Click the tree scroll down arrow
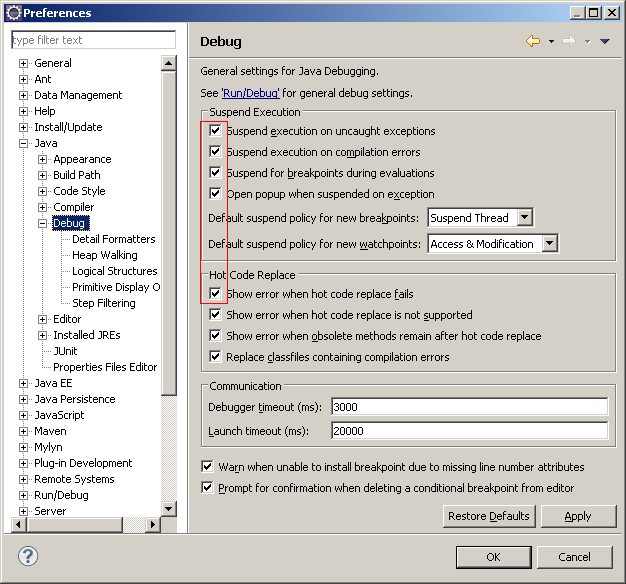This screenshot has width=626, height=584. click(168, 509)
